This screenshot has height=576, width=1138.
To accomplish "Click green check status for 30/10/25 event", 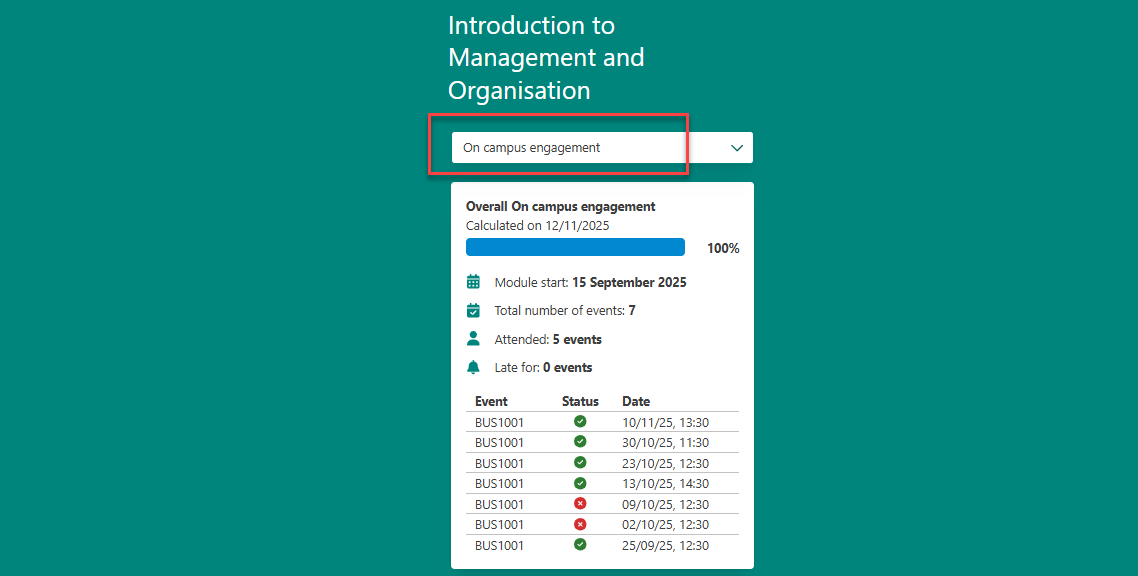I will tap(580, 442).
